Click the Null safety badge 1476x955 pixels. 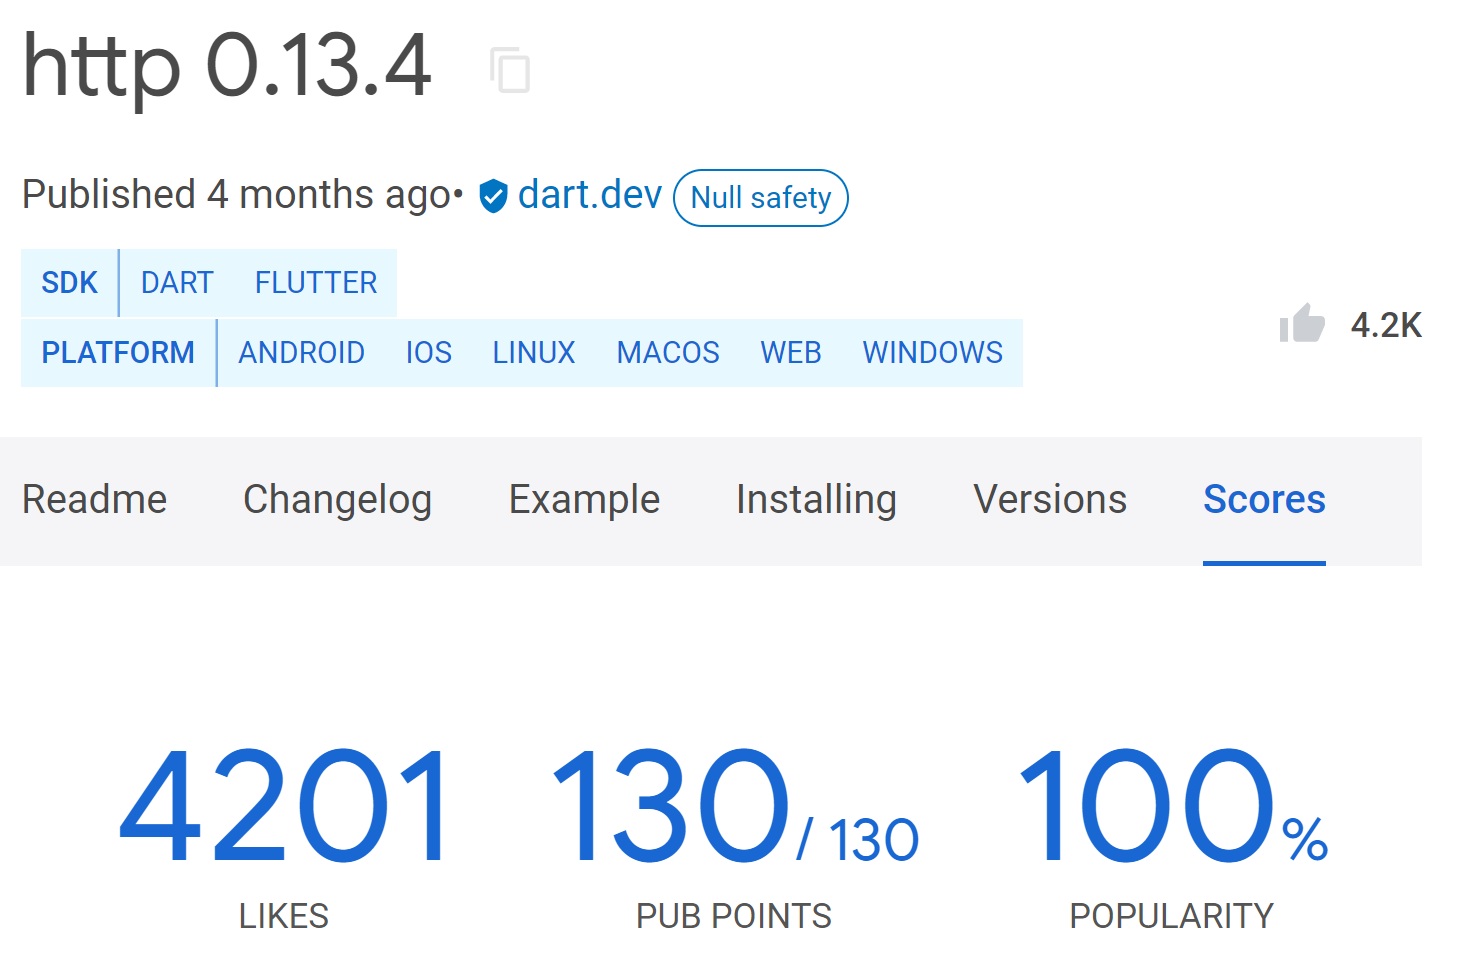761,198
